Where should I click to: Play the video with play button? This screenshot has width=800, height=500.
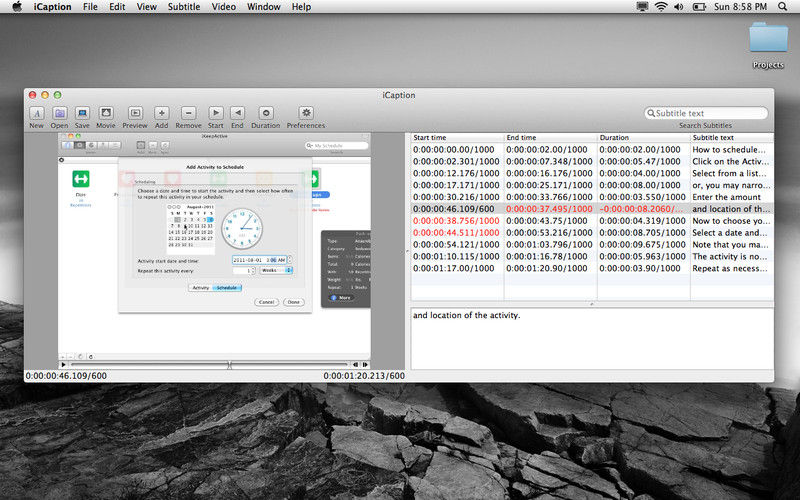point(63,365)
